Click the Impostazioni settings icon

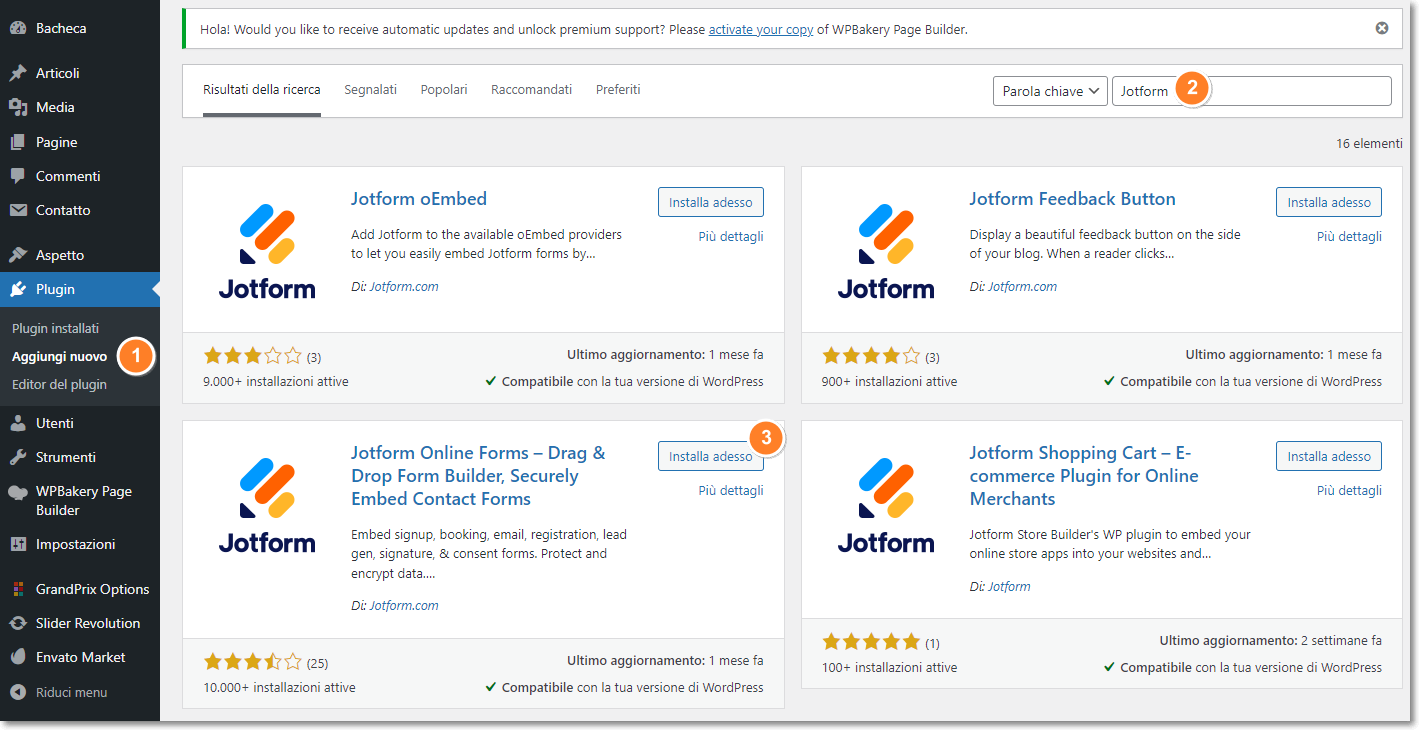pyautogui.click(x=18, y=544)
